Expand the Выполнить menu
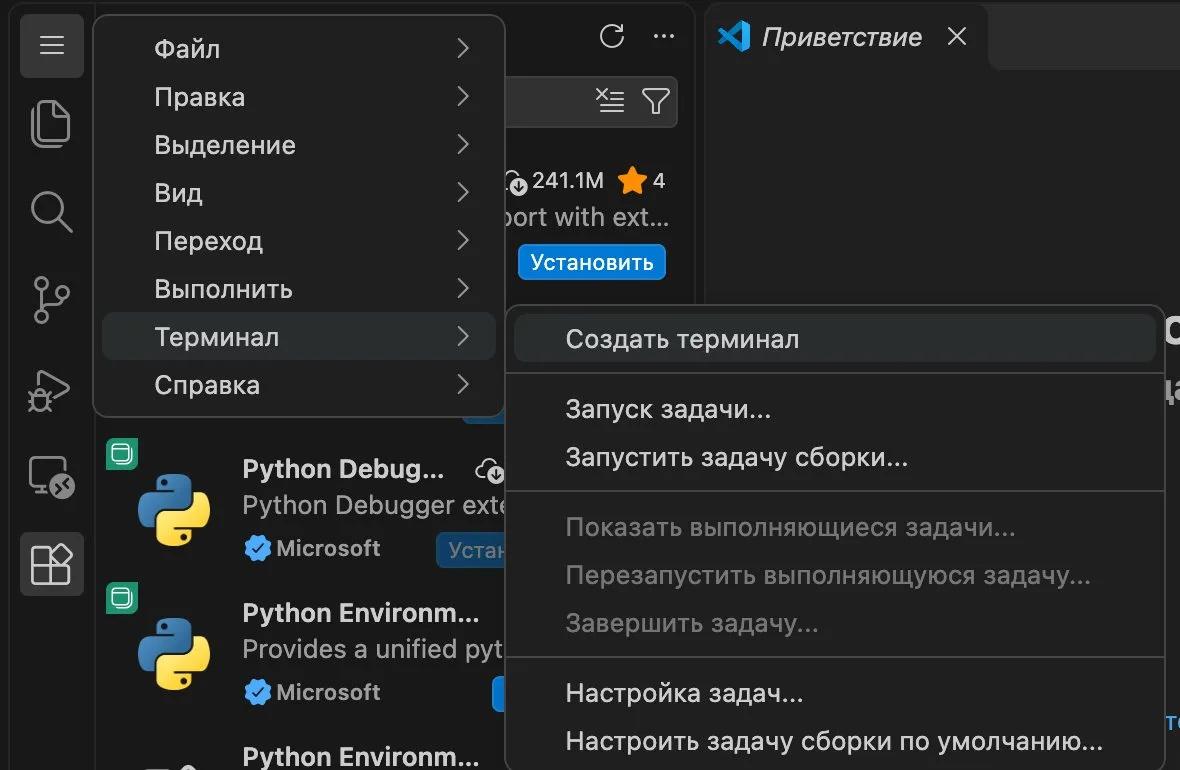This screenshot has height=770, width=1180. (x=299, y=289)
